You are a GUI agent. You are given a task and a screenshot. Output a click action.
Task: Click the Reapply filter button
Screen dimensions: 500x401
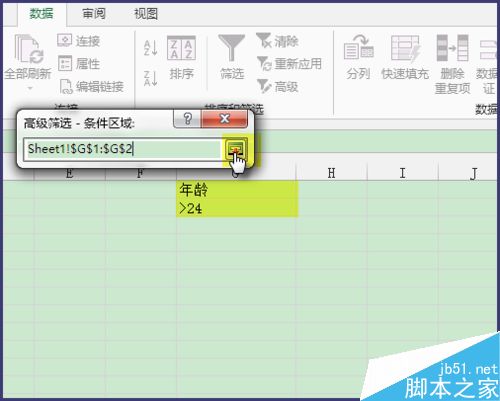pos(289,63)
